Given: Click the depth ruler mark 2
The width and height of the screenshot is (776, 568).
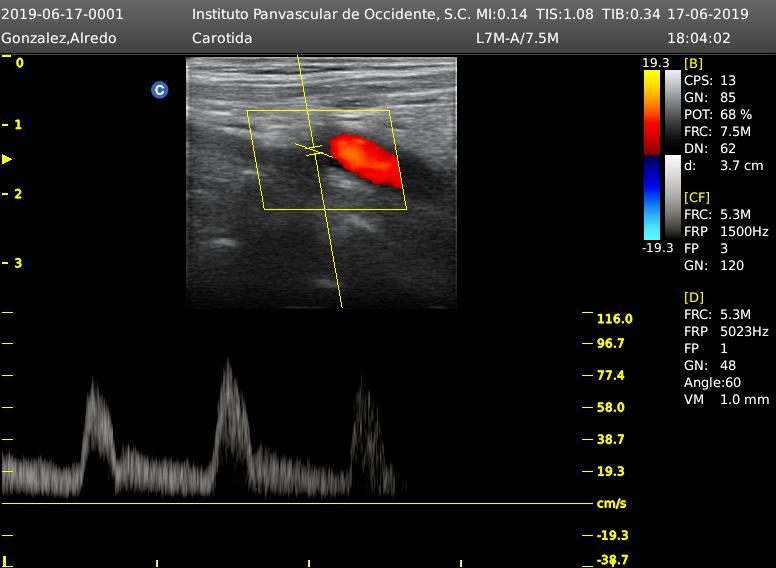Looking at the screenshot, I should click(x=18, y=194).
